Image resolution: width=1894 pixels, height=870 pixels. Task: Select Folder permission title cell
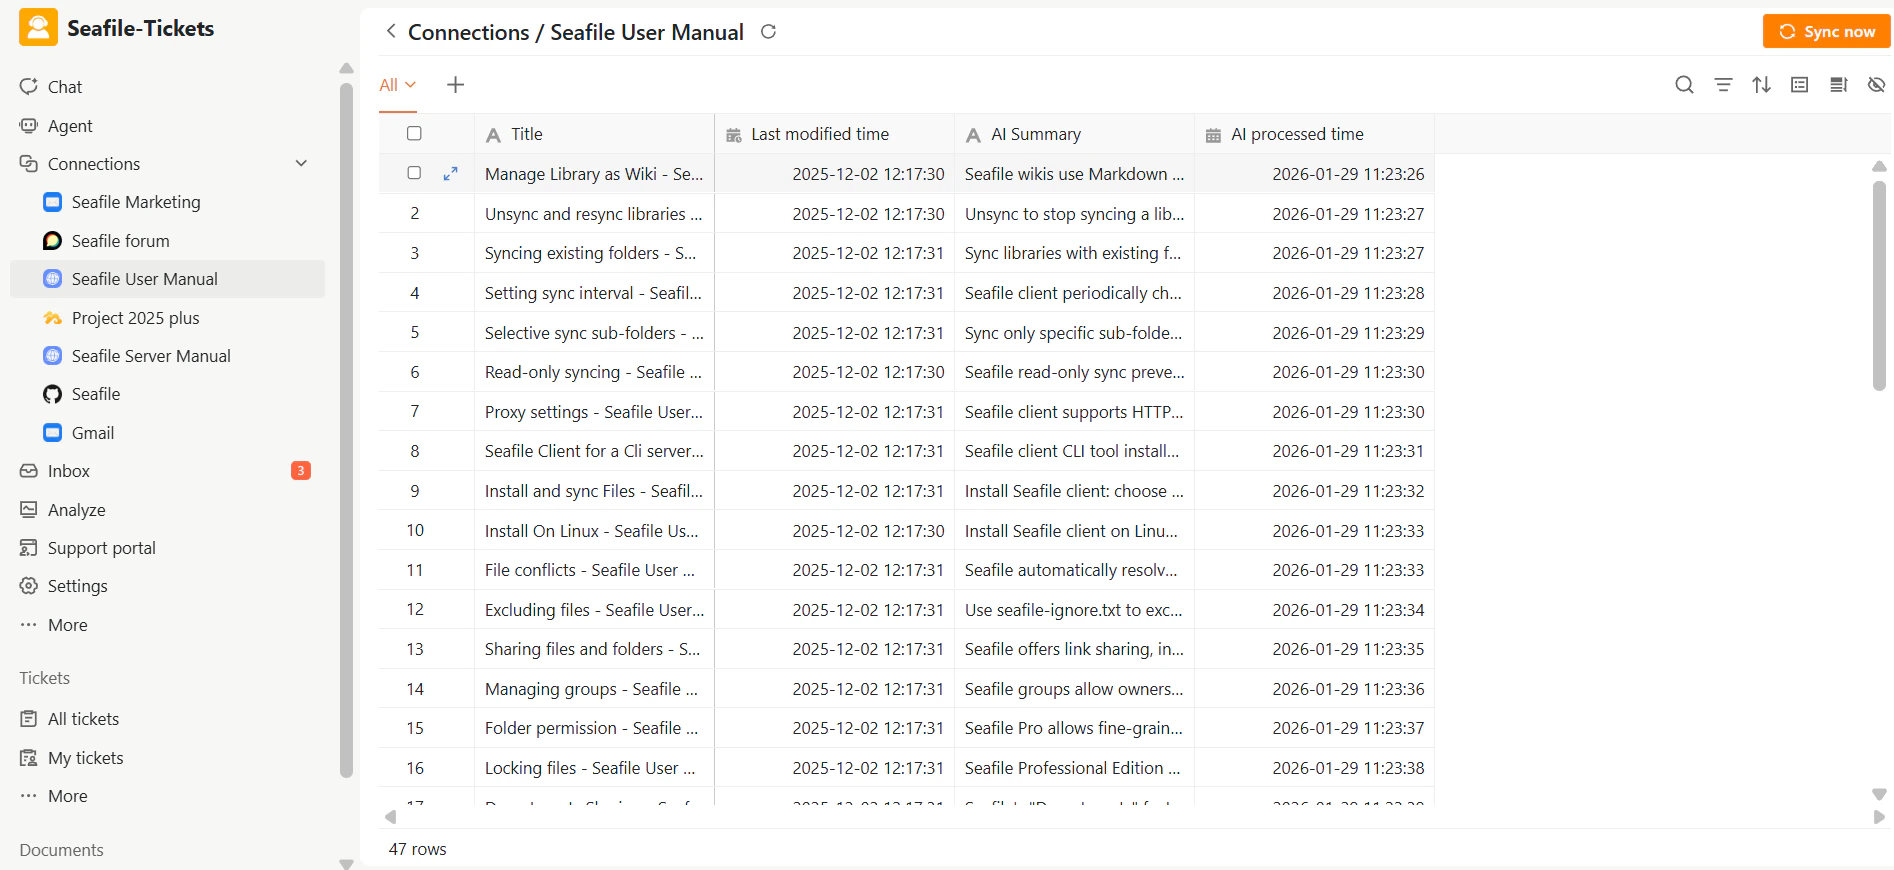pyautogui.click(x=594, y=728)
